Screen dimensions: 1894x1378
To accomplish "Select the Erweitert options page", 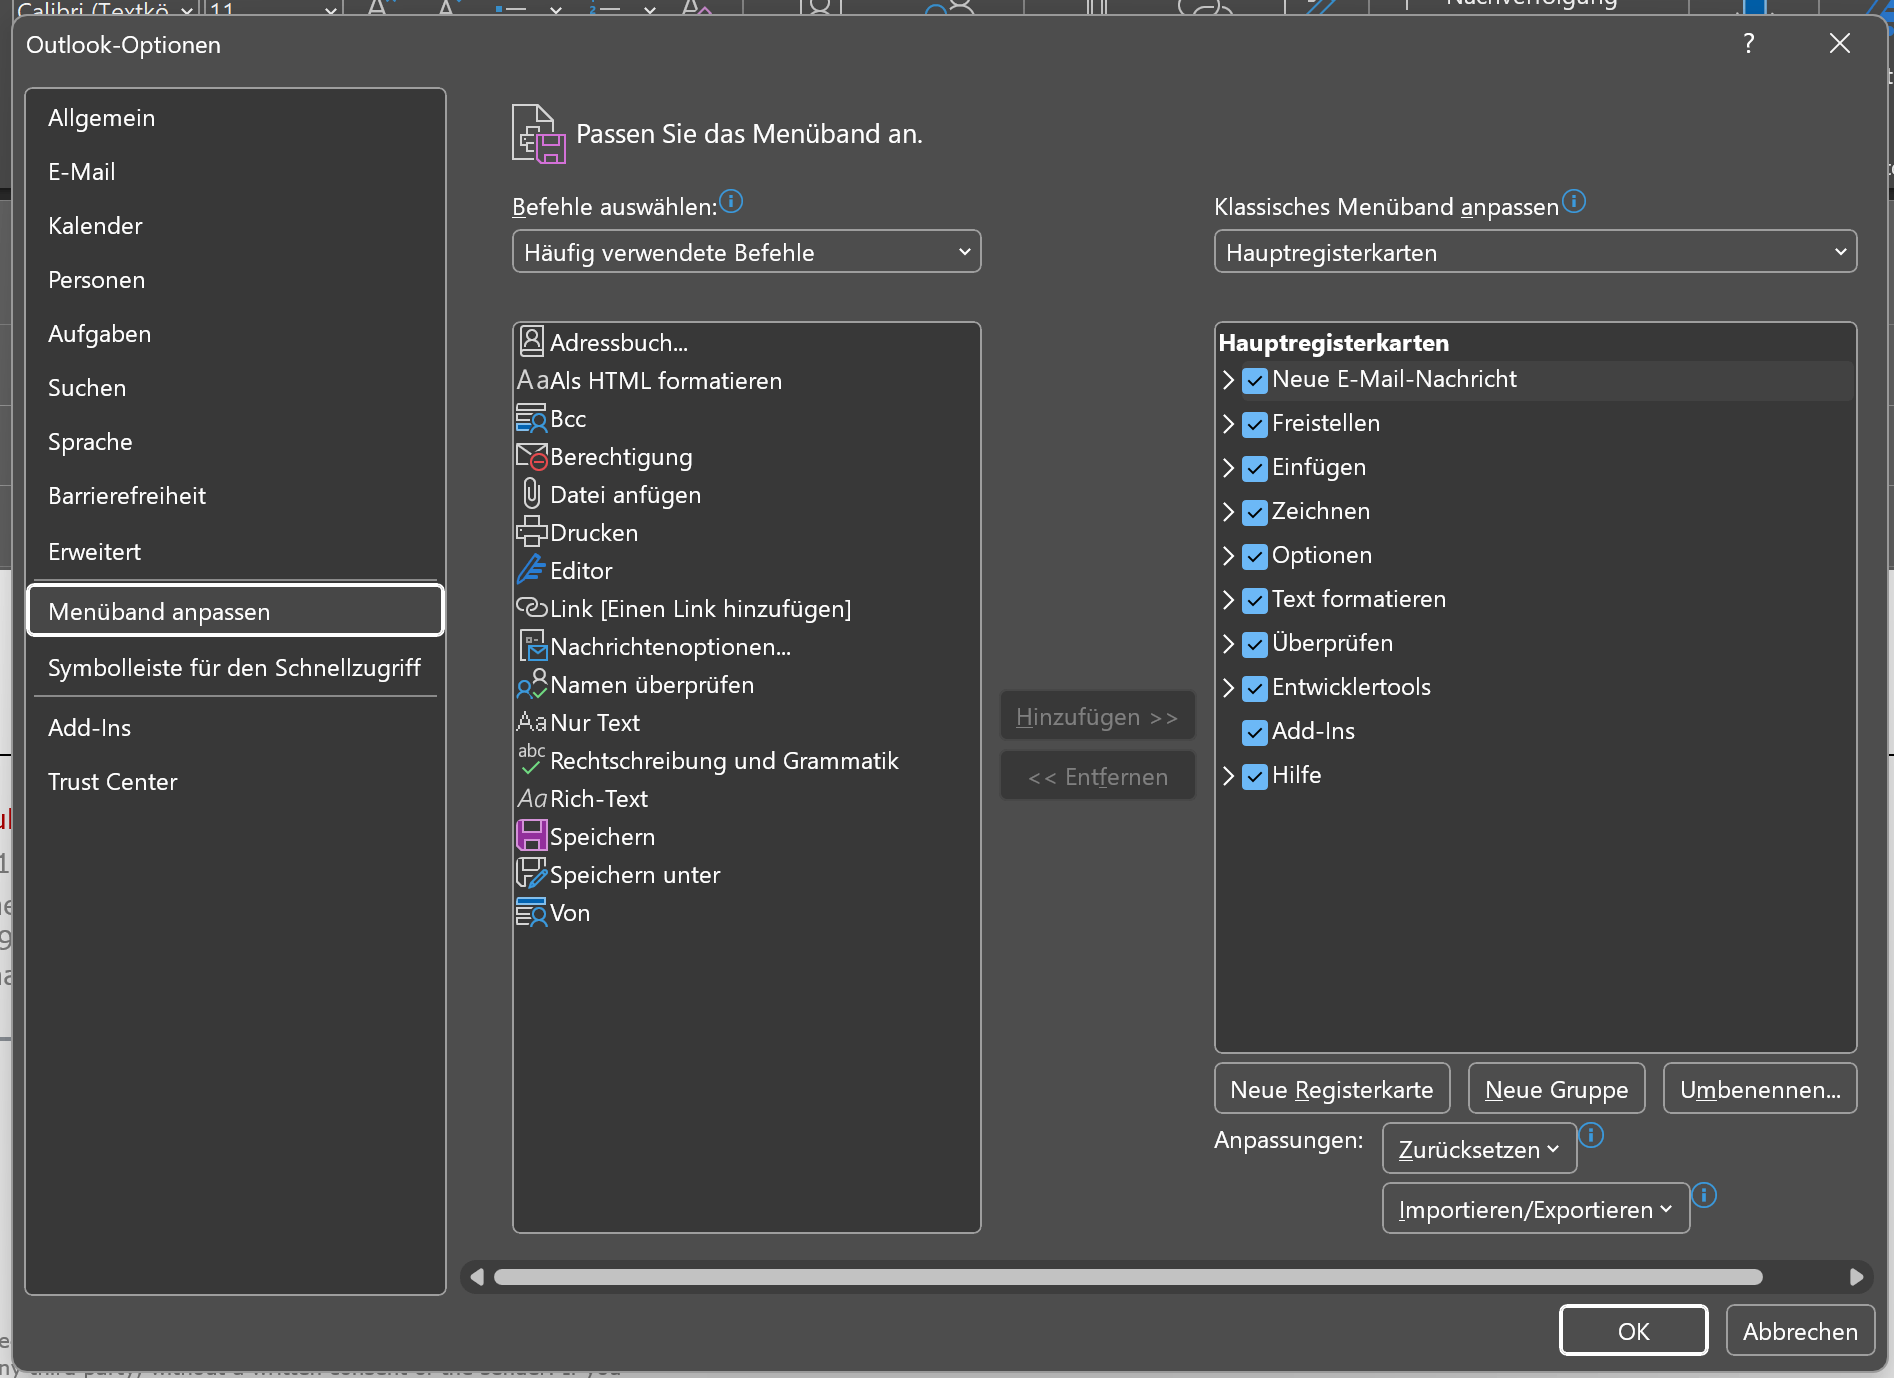I will [236, 552].
